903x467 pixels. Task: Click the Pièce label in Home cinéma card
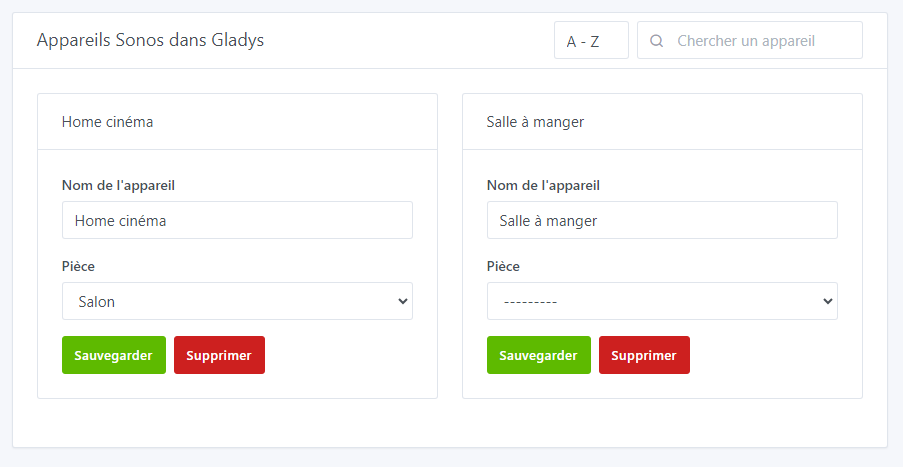(x=79, y=266)
